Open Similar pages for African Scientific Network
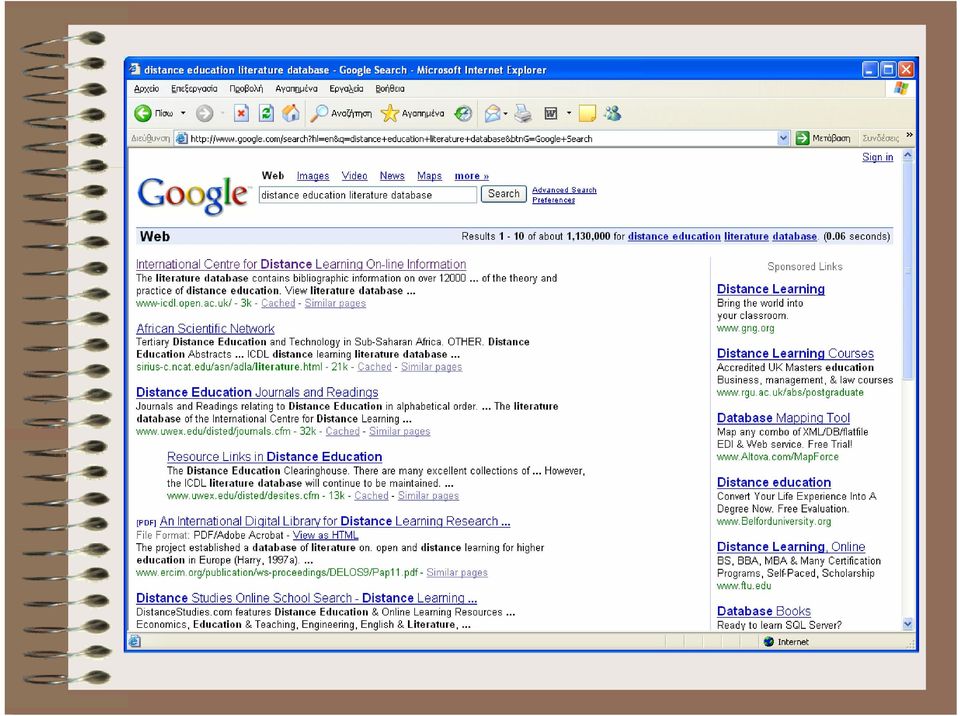 tap(431, 367)
